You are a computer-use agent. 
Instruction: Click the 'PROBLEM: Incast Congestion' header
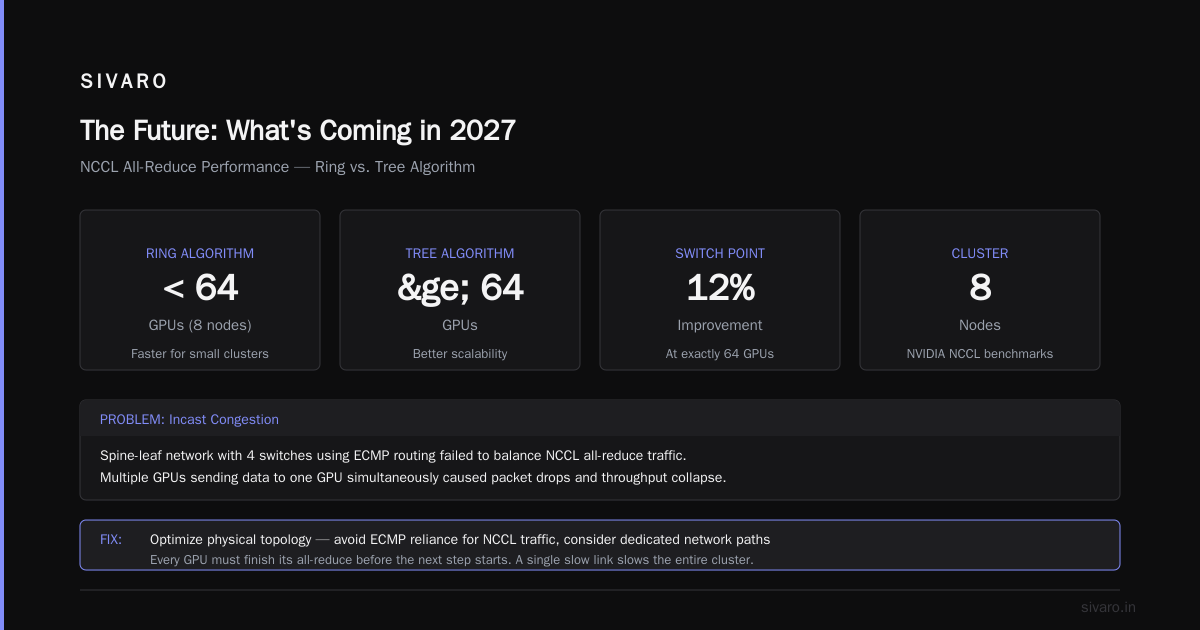tap(189, 419)
